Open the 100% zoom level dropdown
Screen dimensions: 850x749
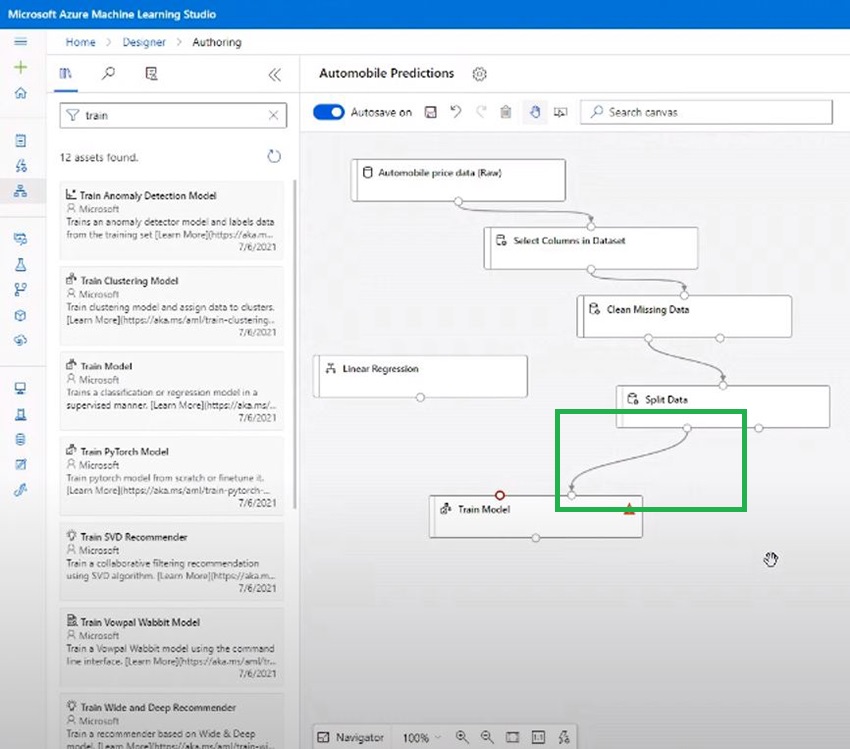[421, 738]
